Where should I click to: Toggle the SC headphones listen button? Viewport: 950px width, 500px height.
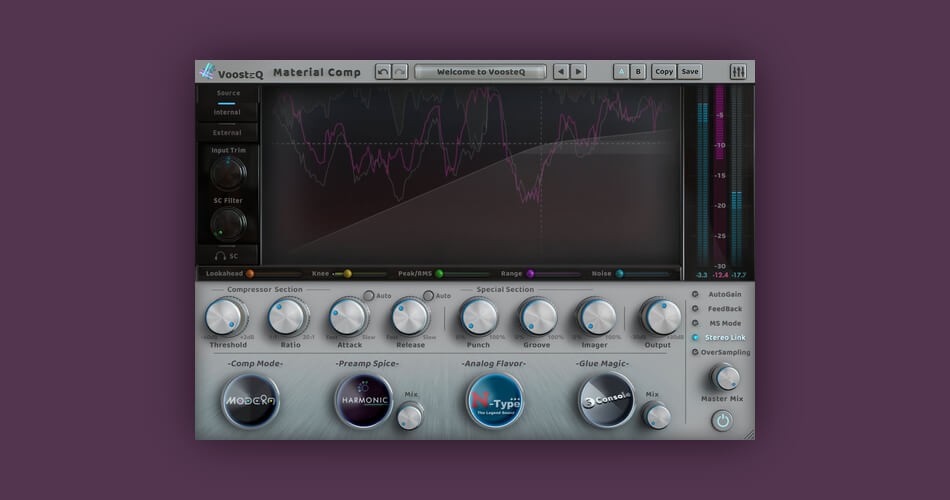tap(227, 256)
